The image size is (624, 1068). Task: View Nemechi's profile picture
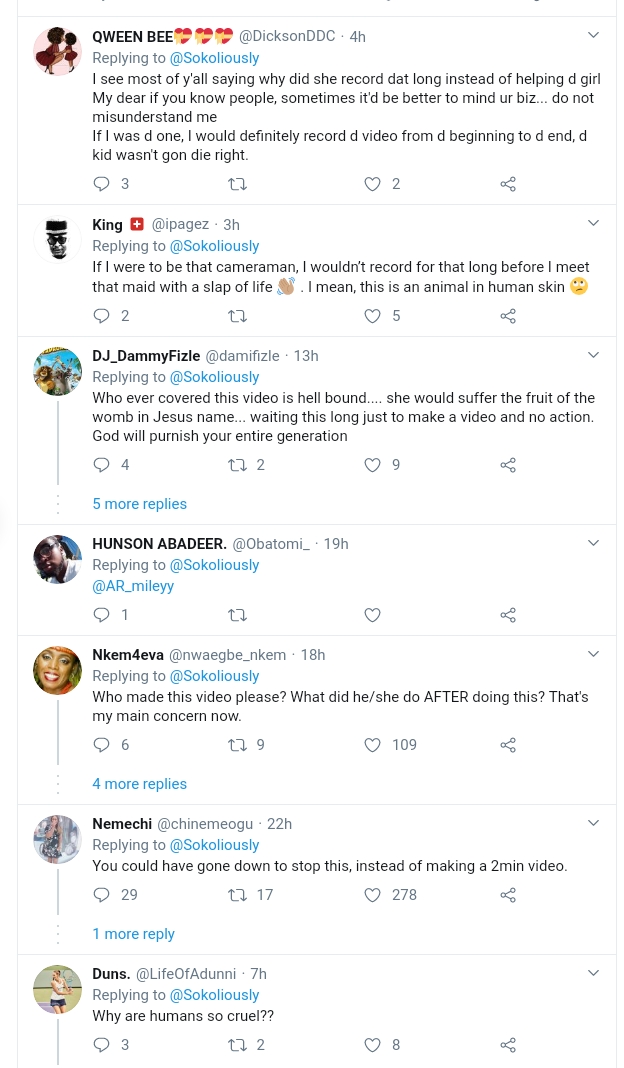[x=57, y=839]
